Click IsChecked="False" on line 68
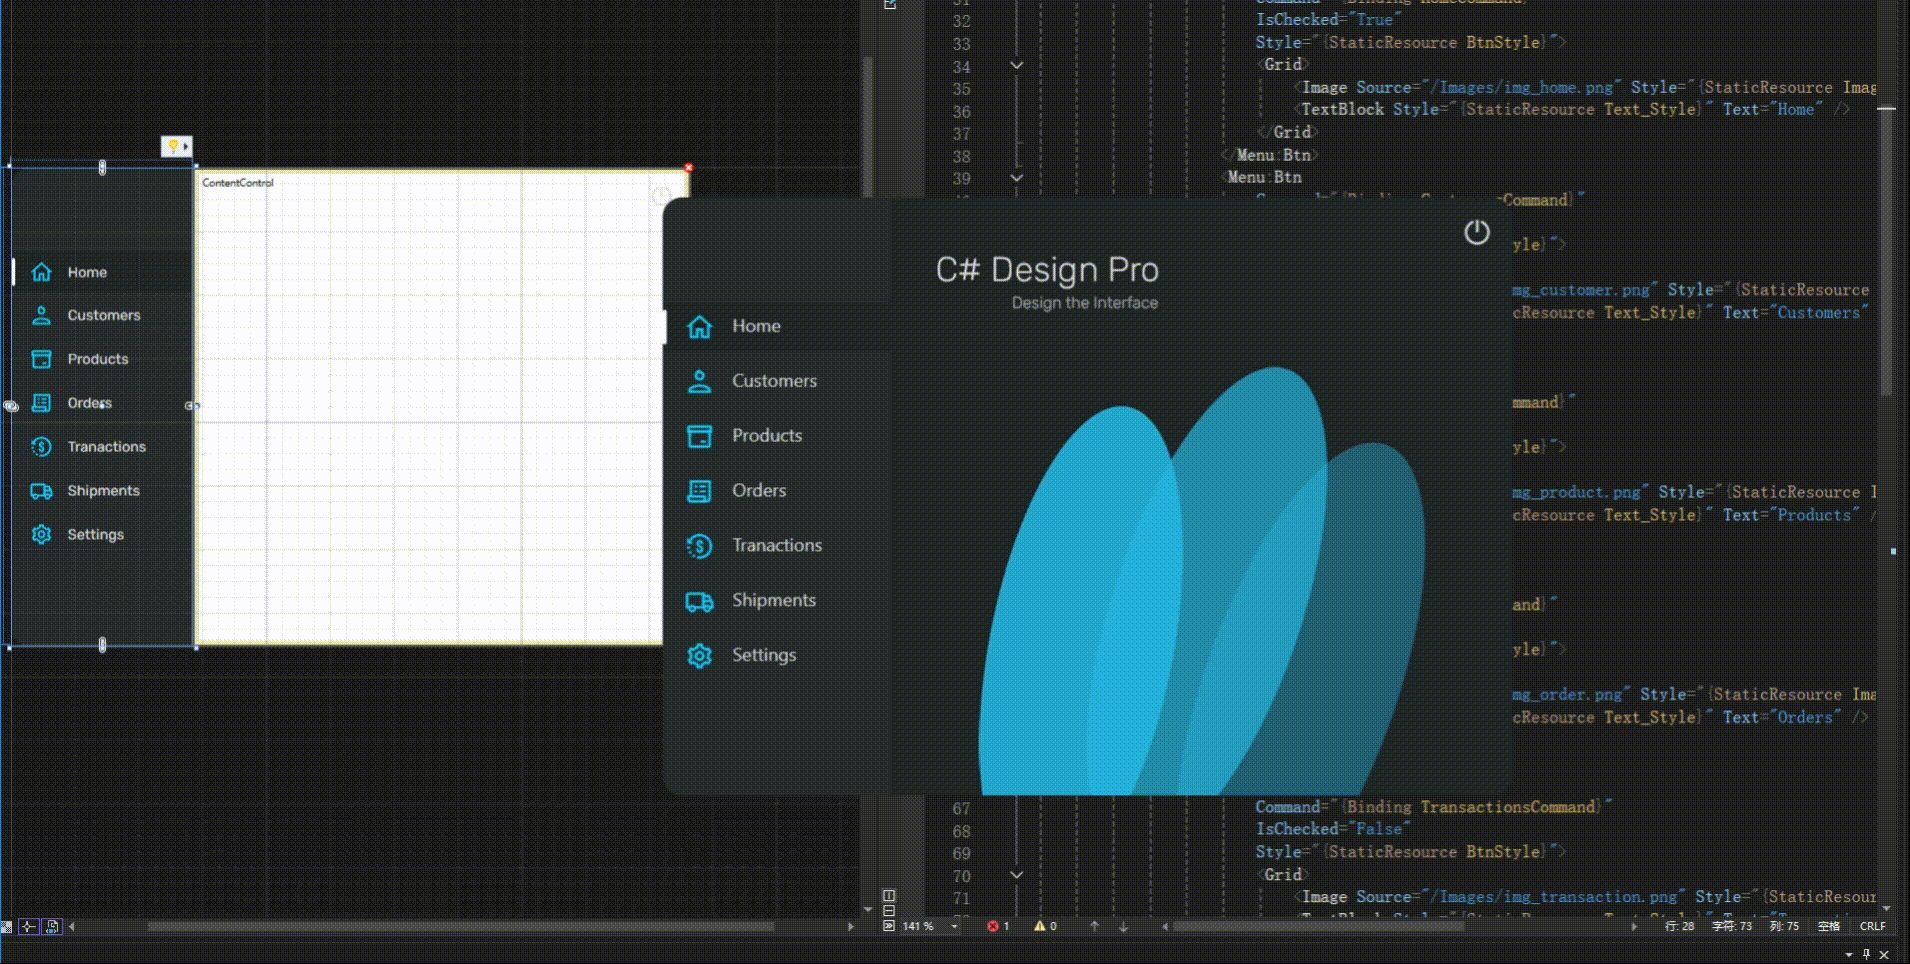 pyautogui.click(x=1333, y=830)
